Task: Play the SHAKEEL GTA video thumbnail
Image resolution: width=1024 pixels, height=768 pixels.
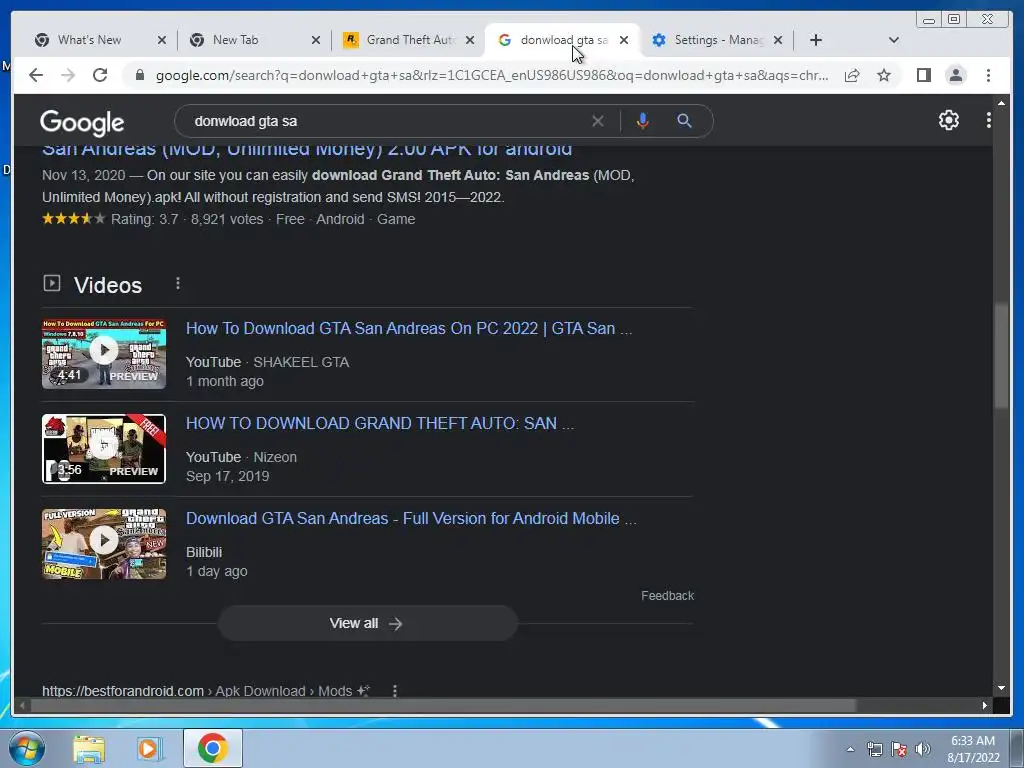Action: click(104, 354)
